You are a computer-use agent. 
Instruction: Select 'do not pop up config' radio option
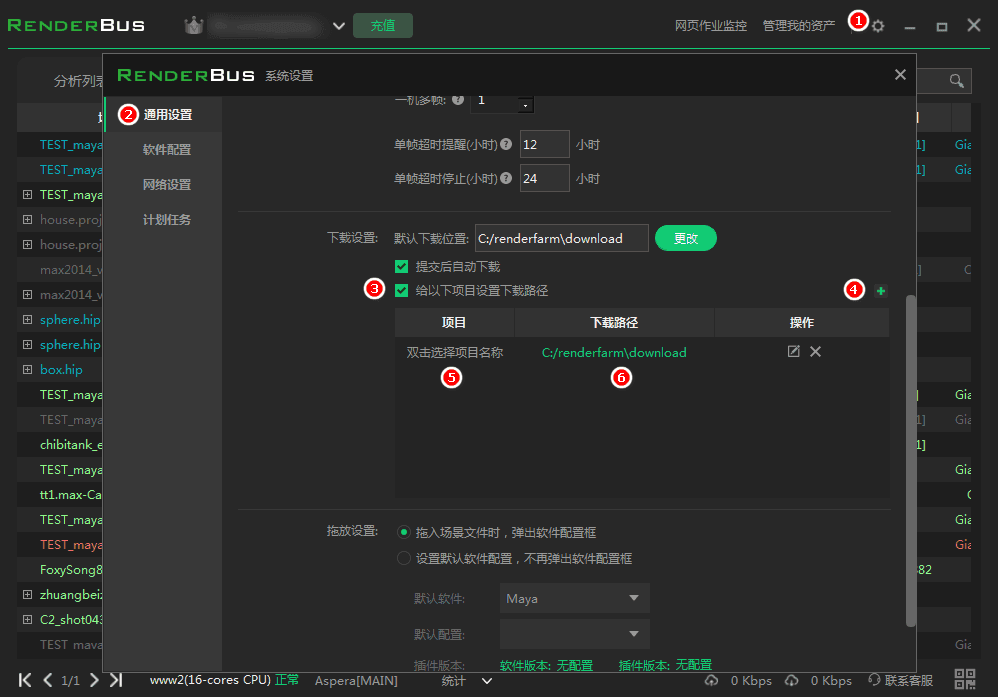404,558
